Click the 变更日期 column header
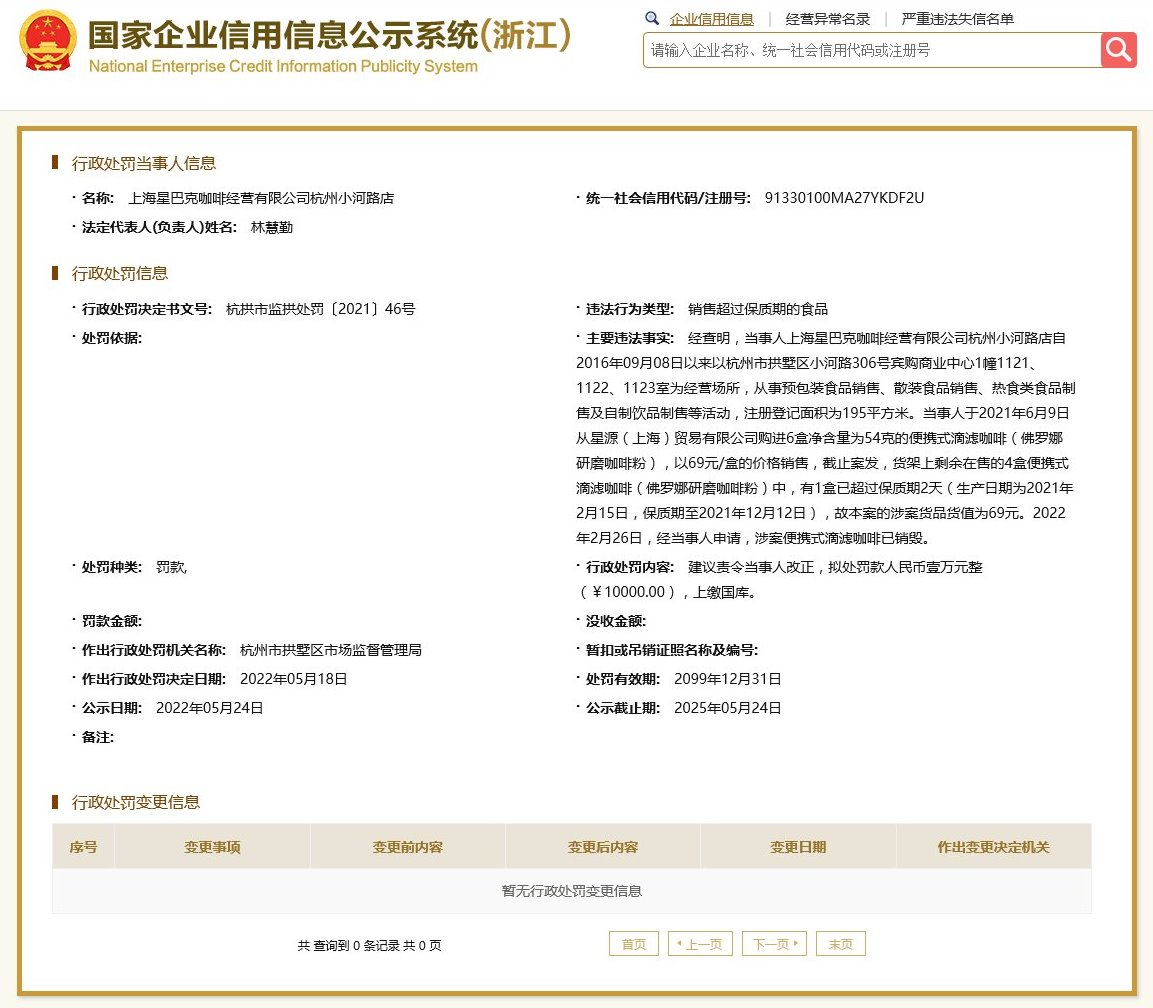The height and width of the screenshot is (1008, 1153). [798, 847]
